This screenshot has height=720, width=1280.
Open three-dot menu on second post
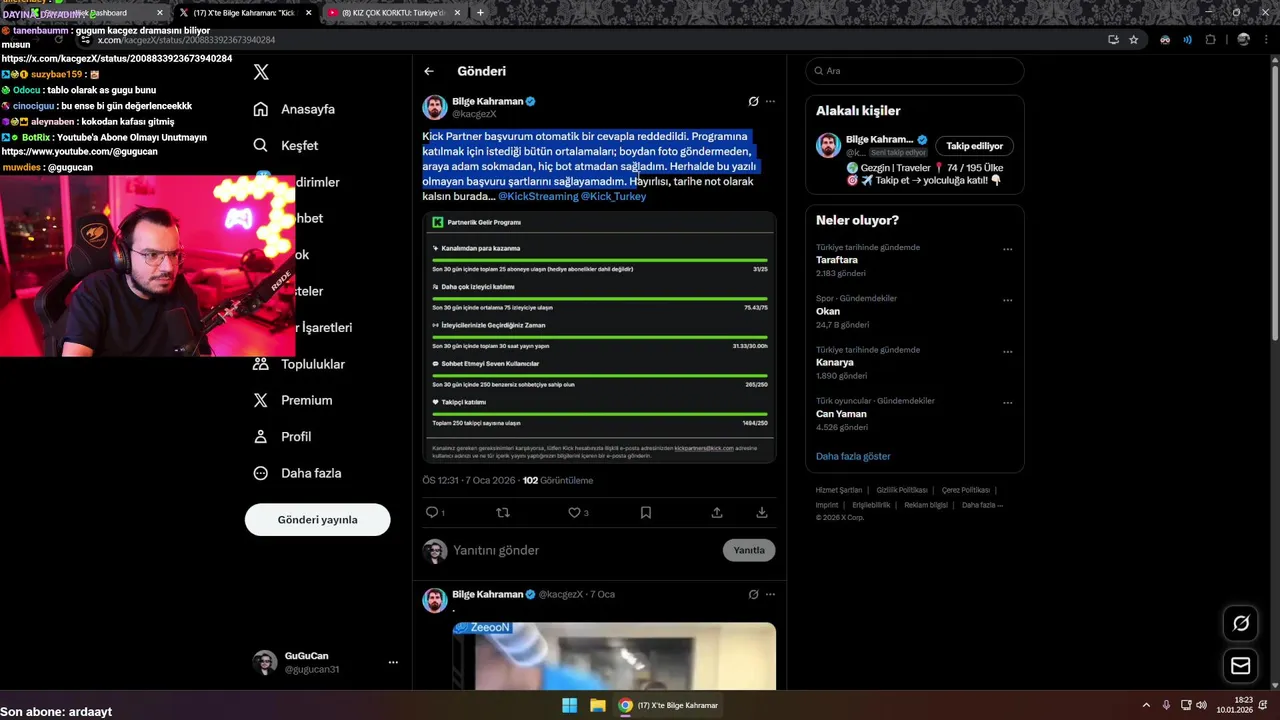(770, 594)
